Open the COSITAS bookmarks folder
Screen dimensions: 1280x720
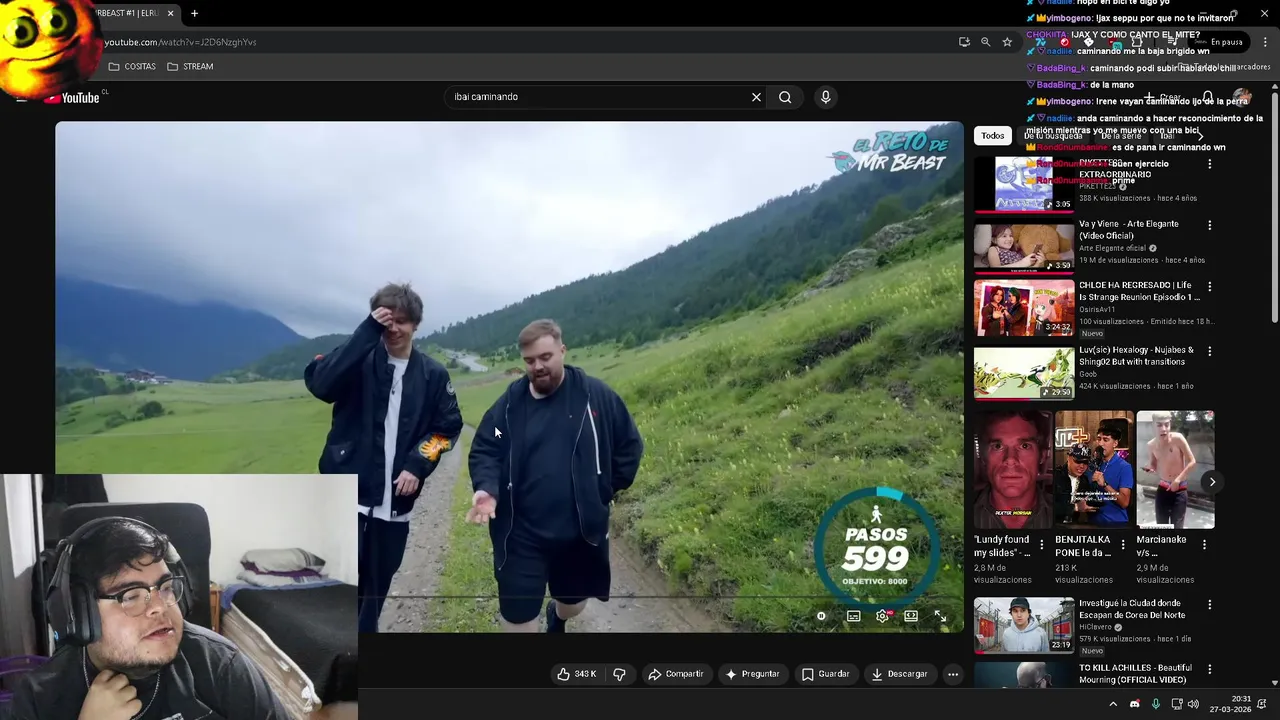pos(132,66)
